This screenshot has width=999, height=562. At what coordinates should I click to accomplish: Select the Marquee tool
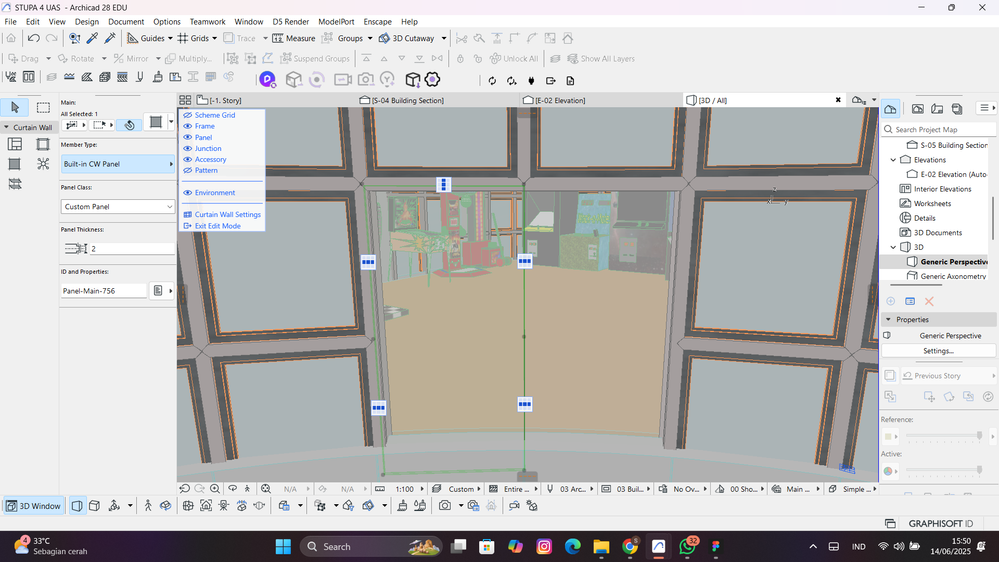(x=43, y=108)
